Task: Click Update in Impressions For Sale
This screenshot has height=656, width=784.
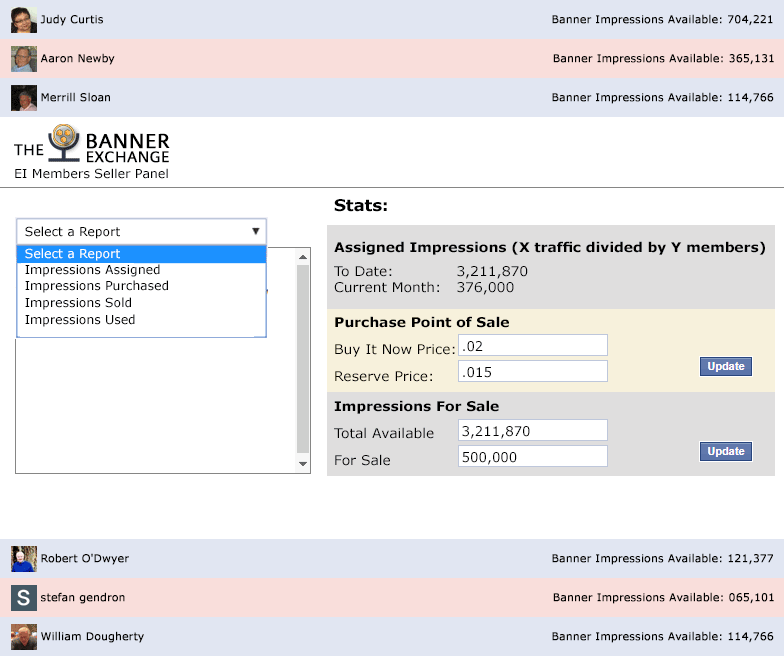Action: click(x=726, y=452)
